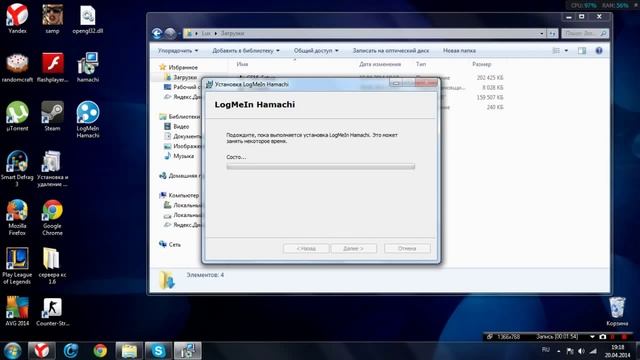640x360 pixels.
Task: Launch Counter-Strike desktop shortcut
Action: pyautogui.click(x=52, y=311)
